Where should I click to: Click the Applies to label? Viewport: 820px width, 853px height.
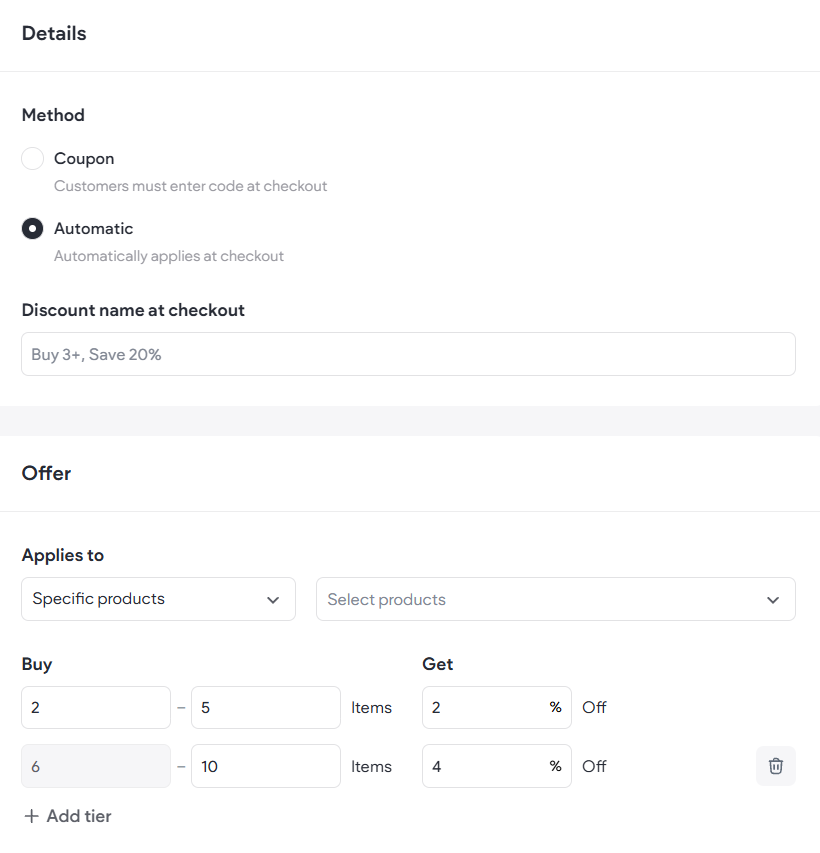63,555
